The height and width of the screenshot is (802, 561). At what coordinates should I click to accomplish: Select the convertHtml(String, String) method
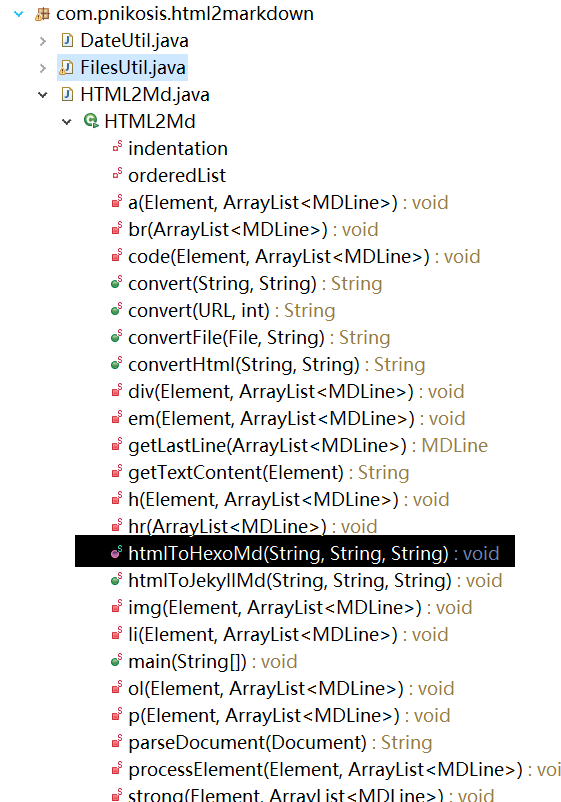[x=277, y=365]
